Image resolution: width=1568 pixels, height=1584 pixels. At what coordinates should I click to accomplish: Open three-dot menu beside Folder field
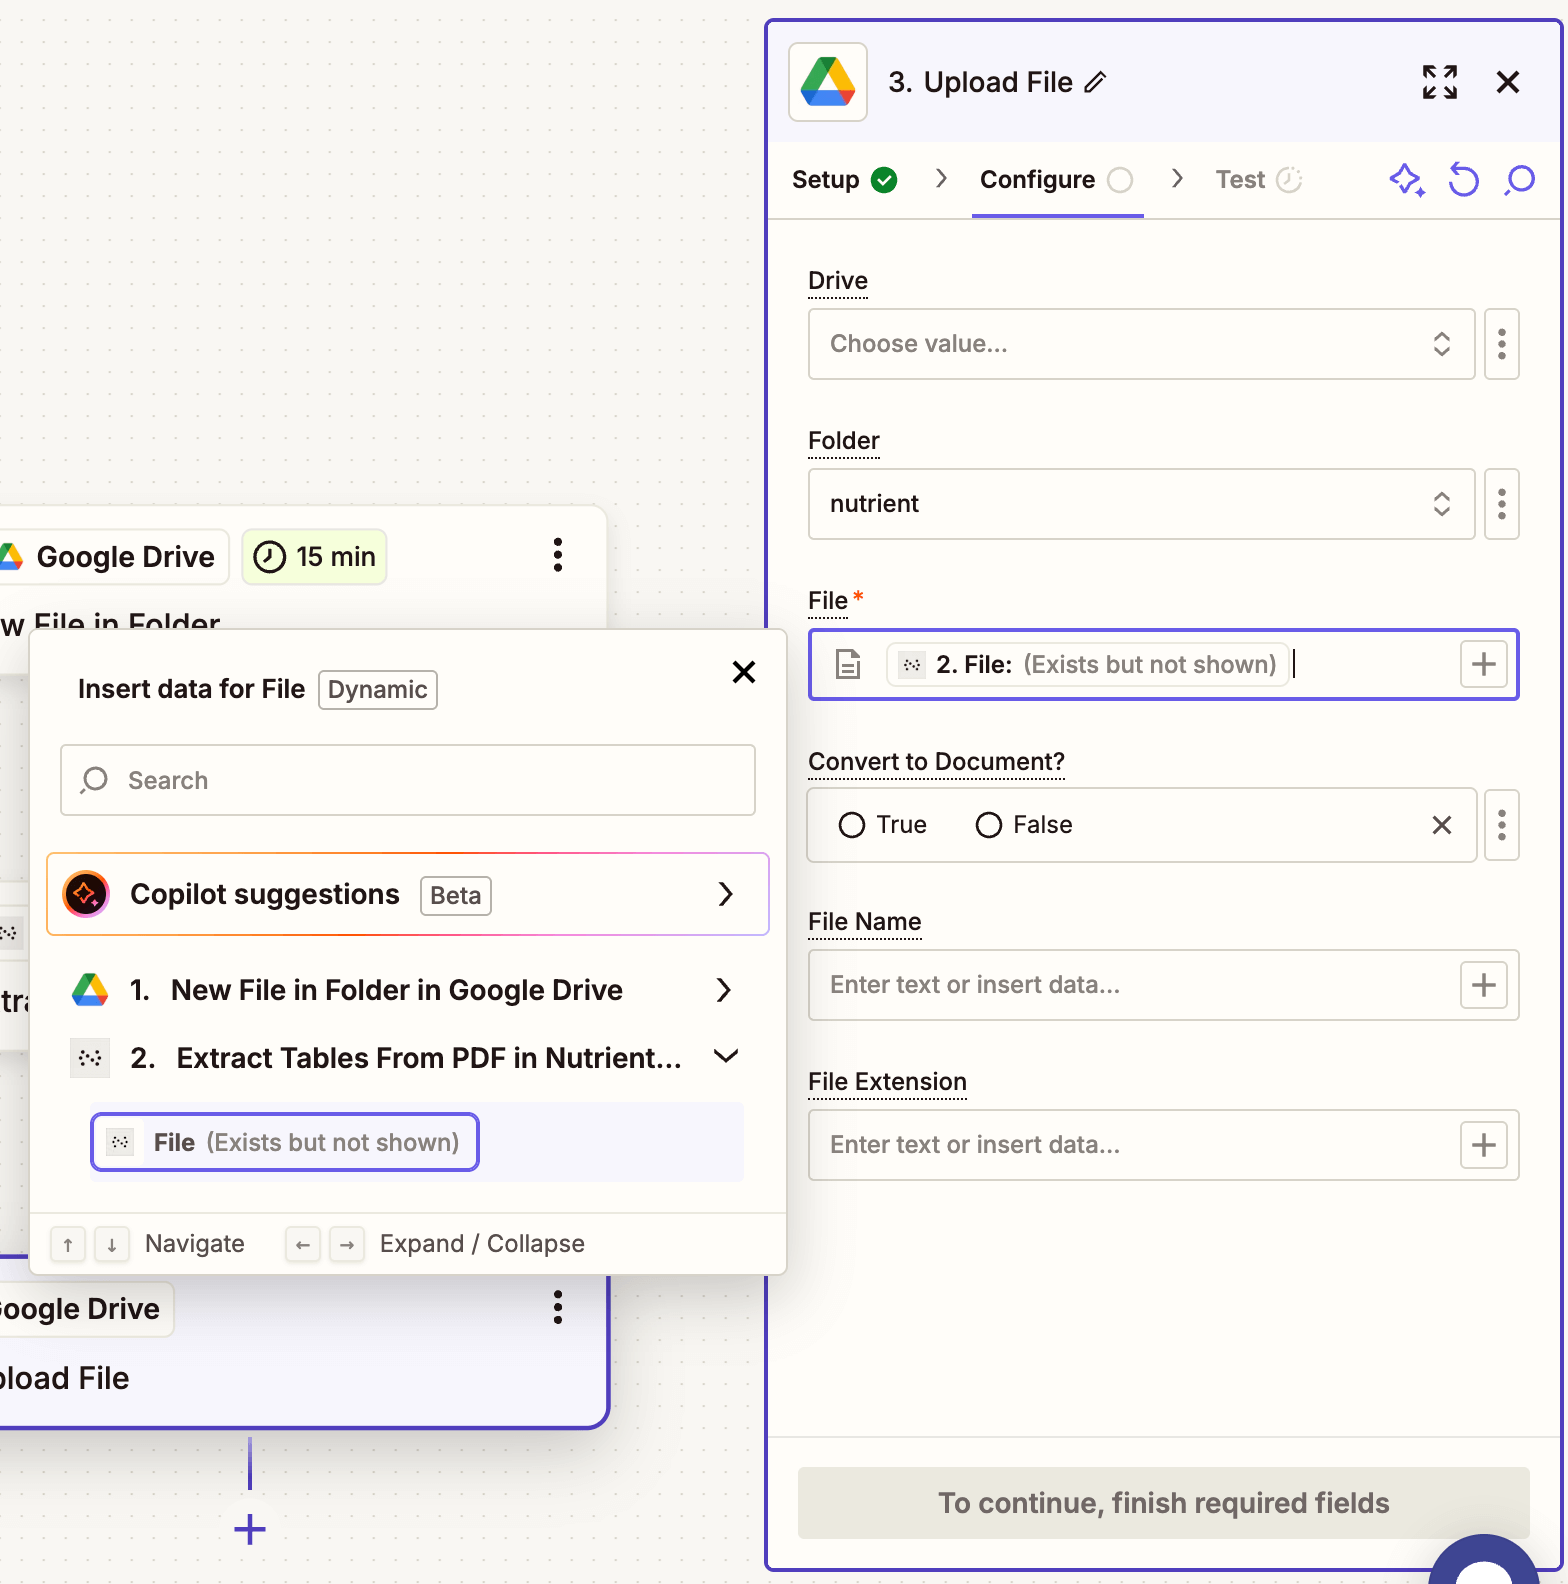tap(1501, 504)
